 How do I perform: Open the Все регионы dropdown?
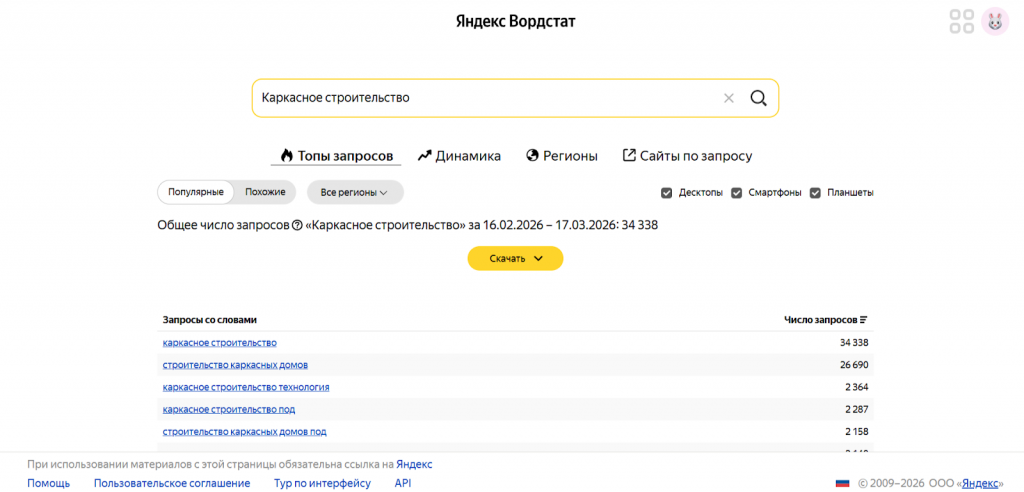pos(355,193)
